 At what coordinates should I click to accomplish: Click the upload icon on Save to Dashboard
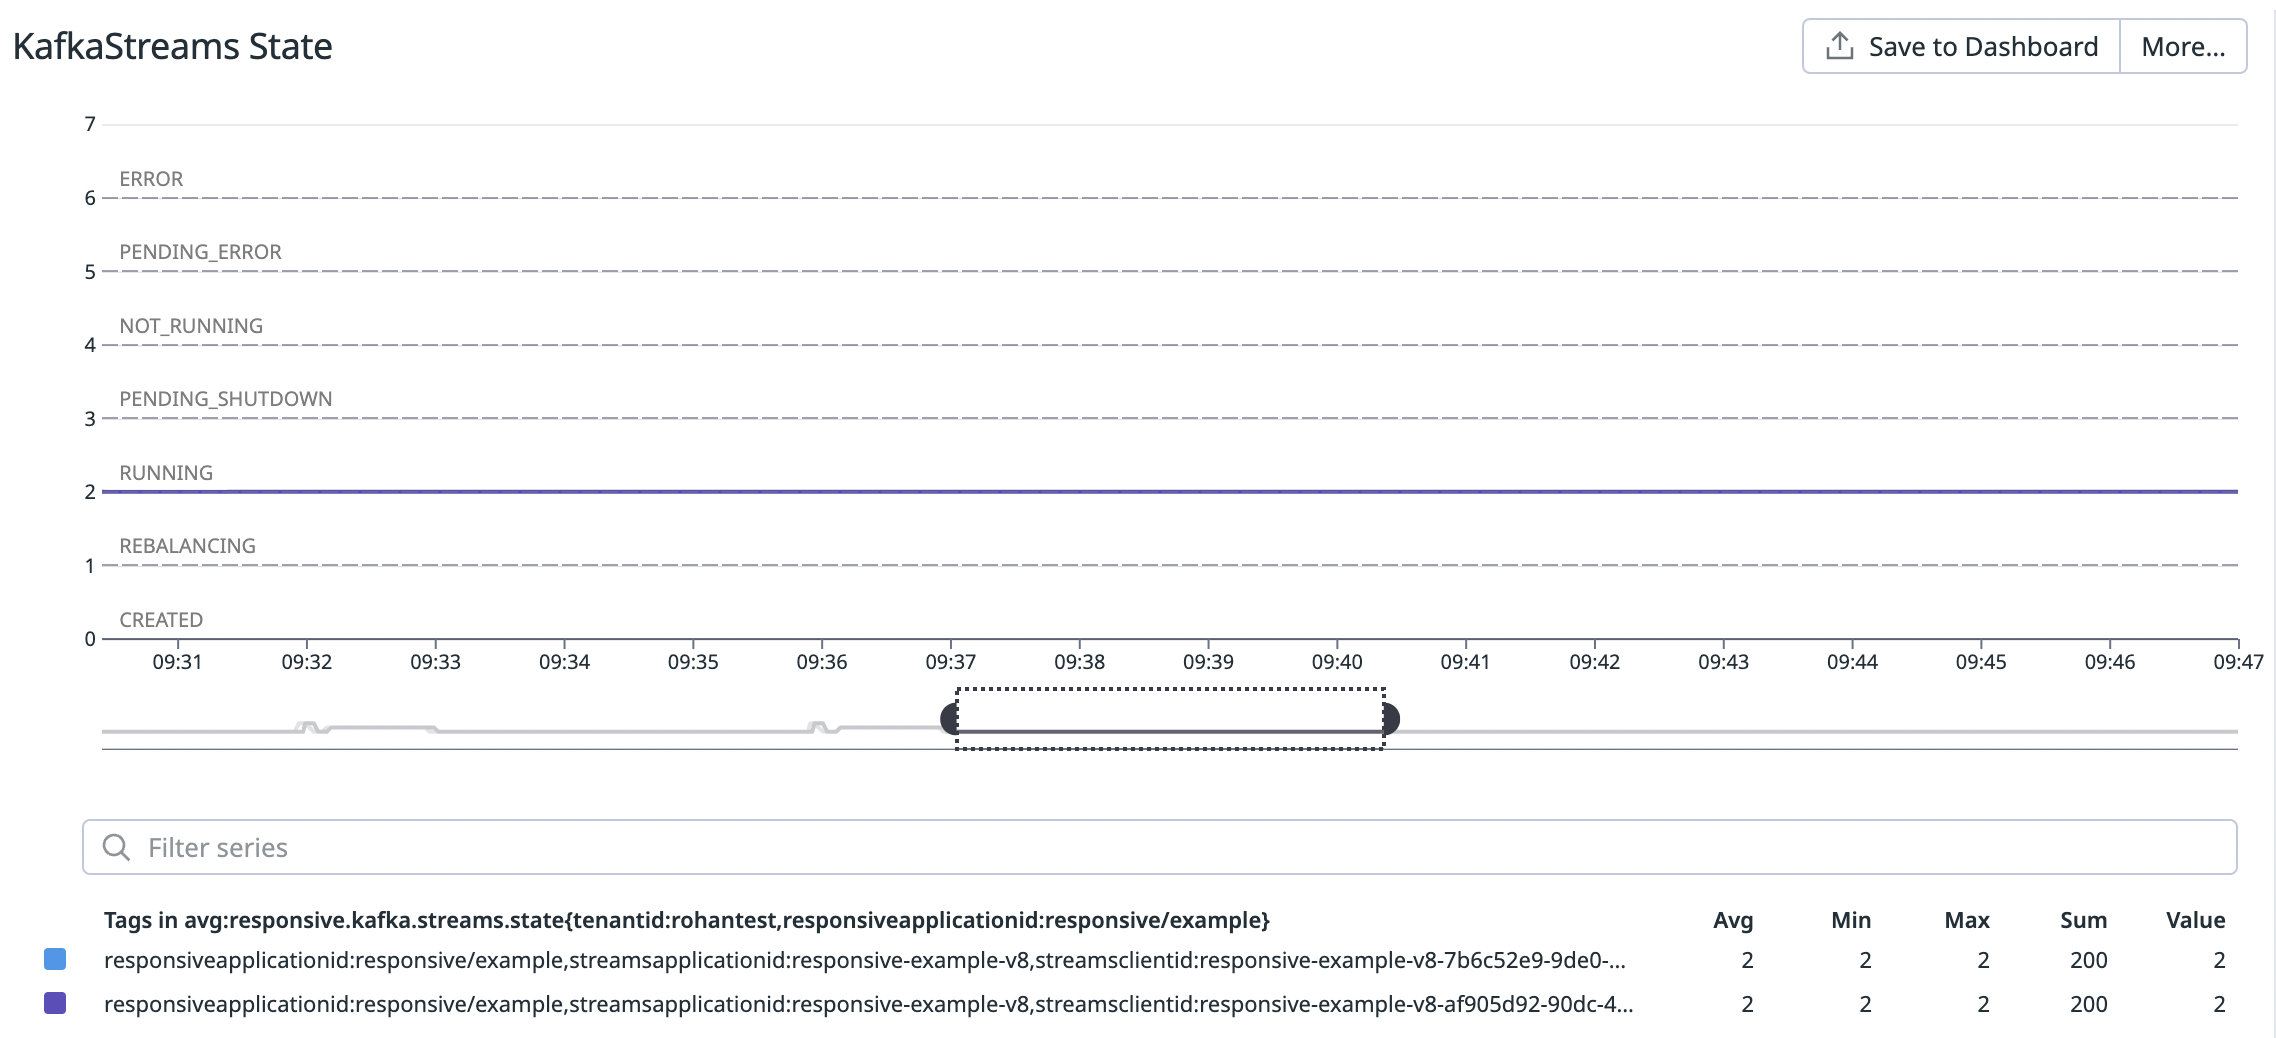point(1839,46)
